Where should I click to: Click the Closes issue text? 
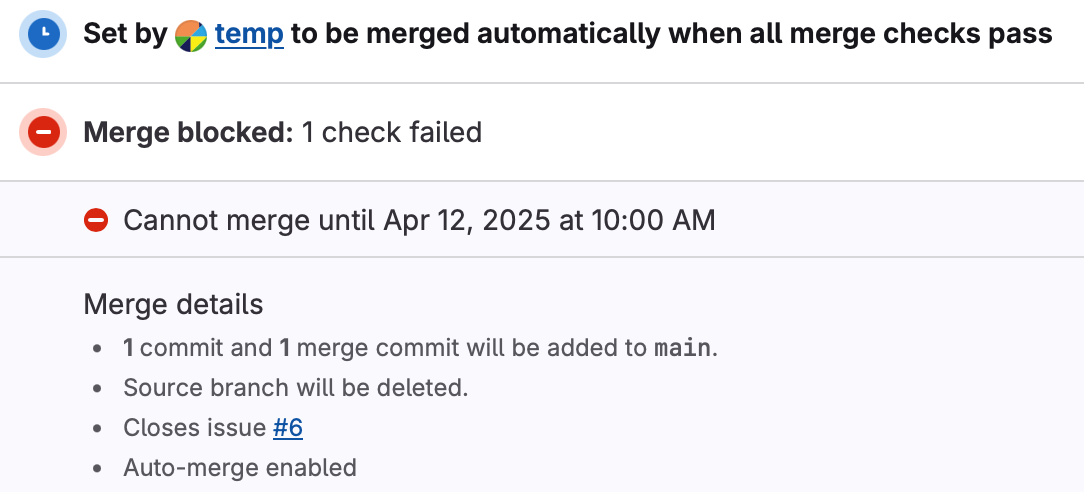[x=195, y=428]
